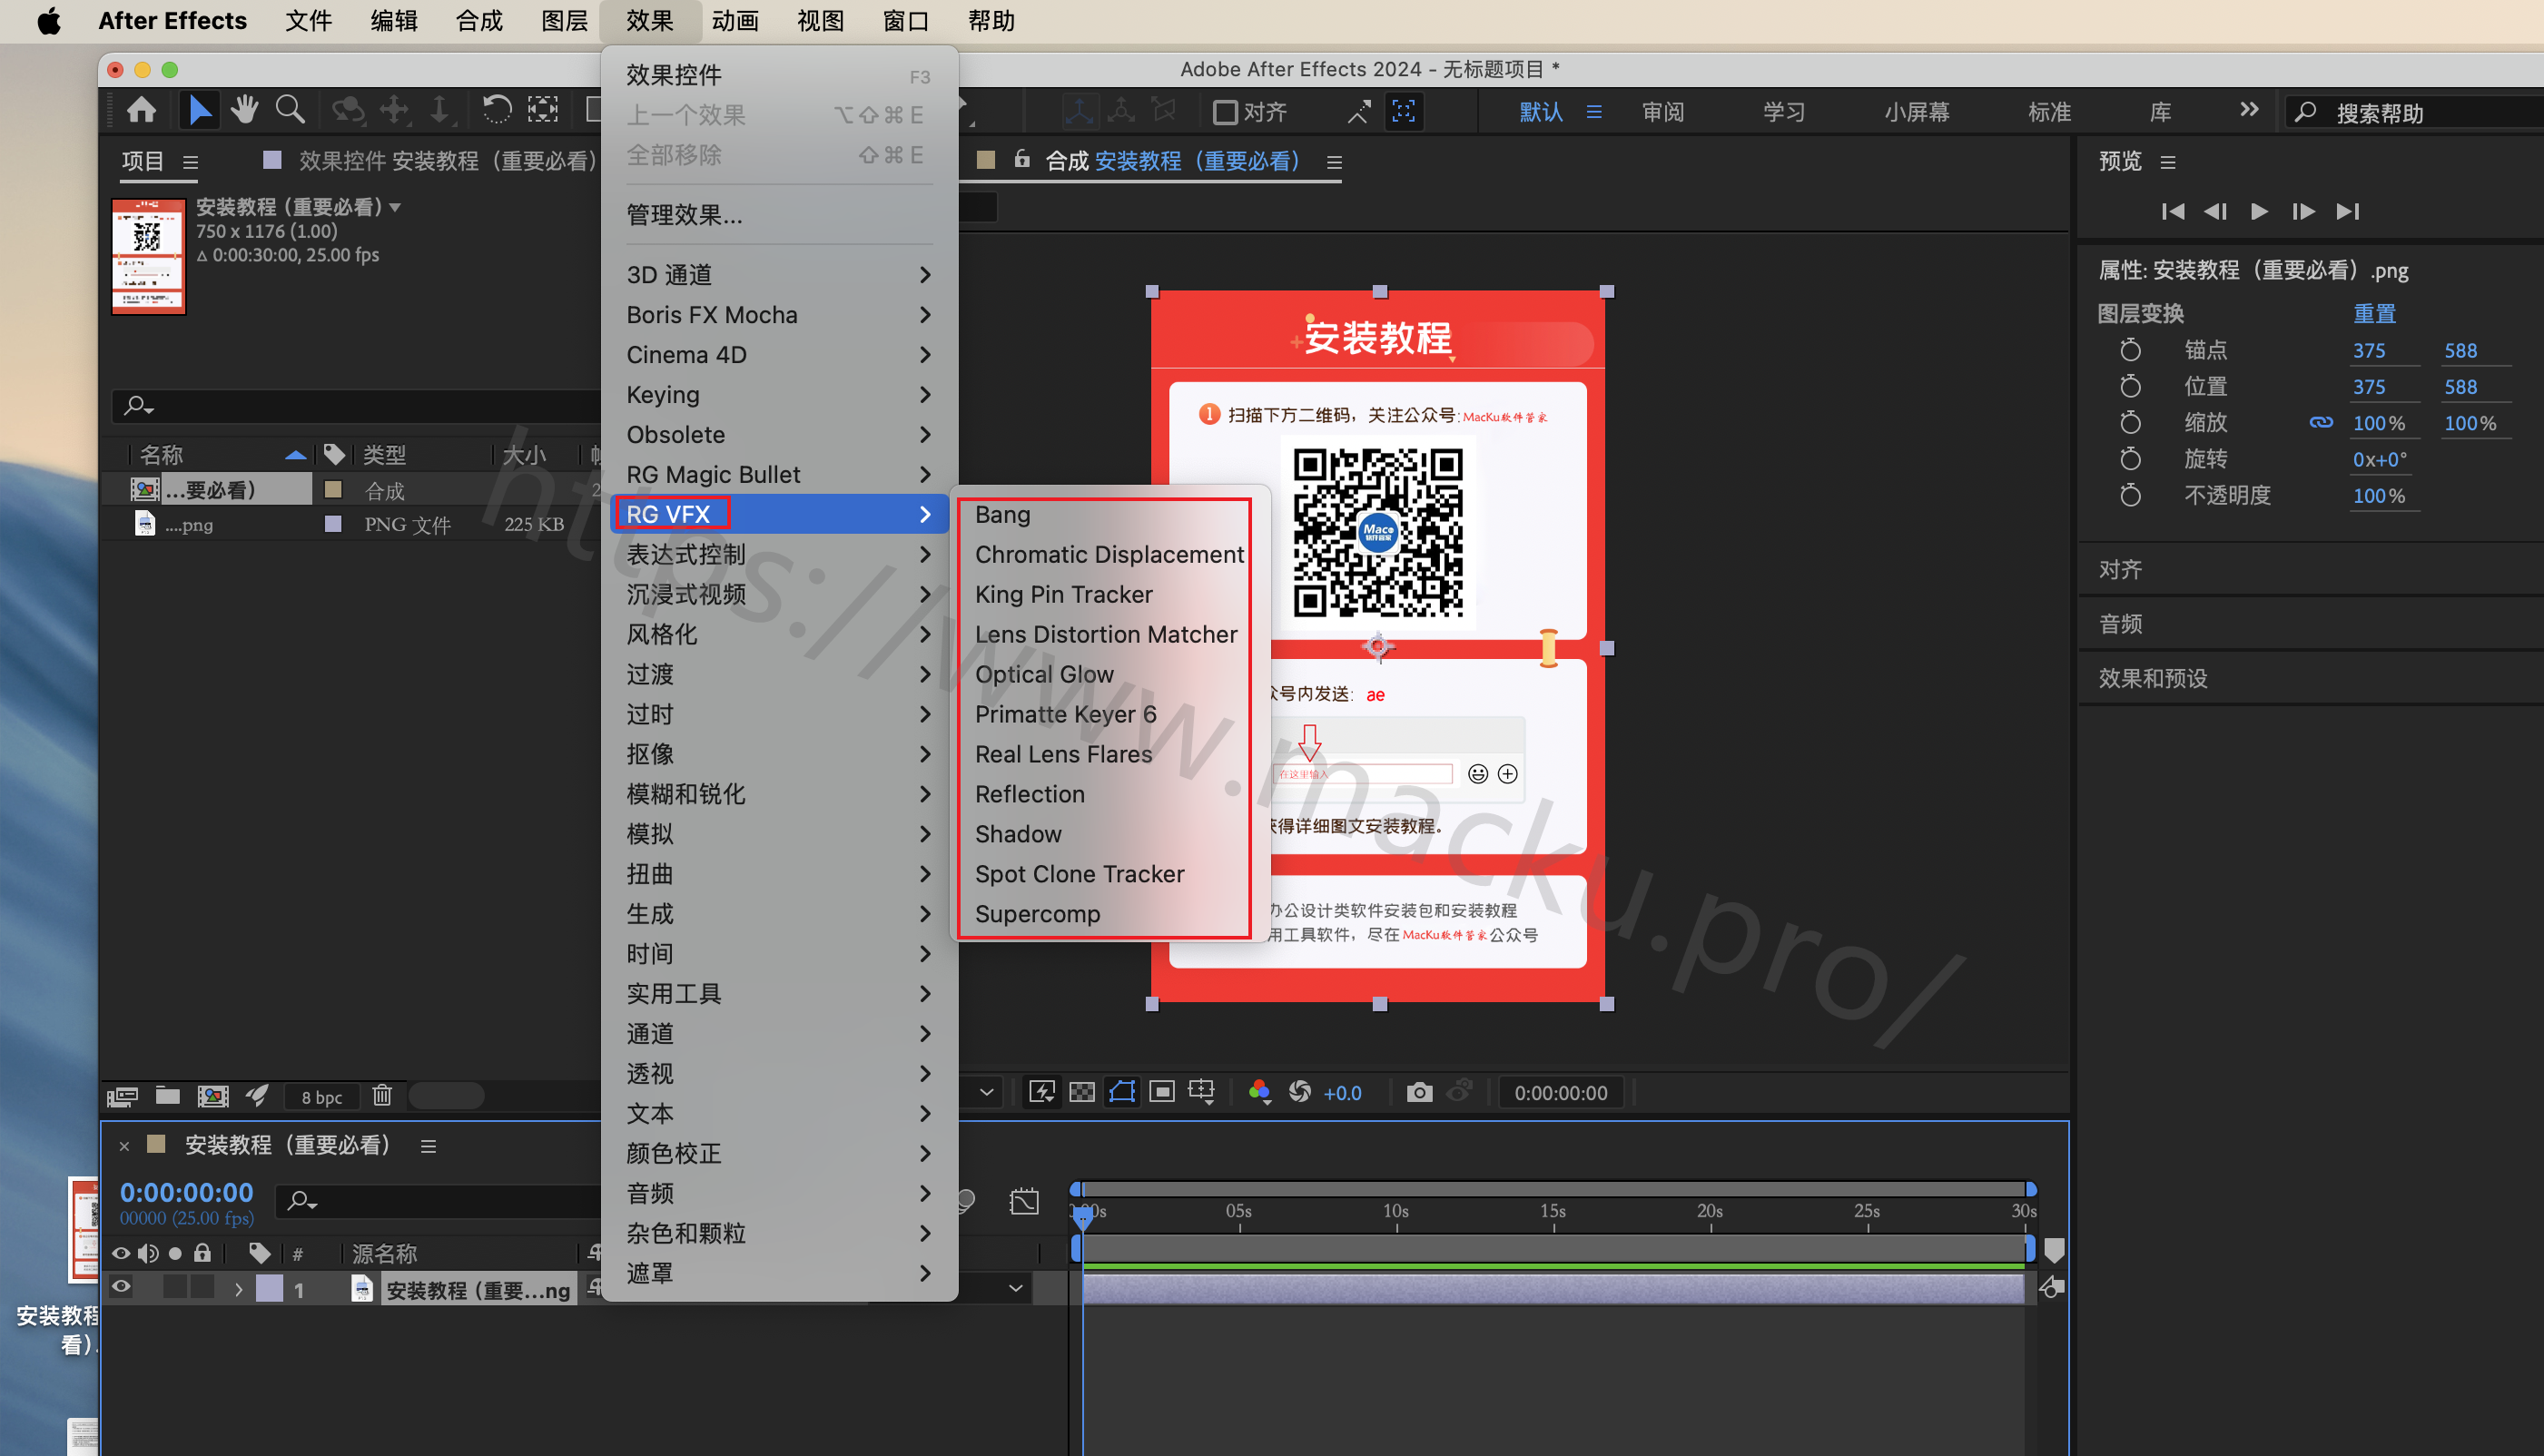Viewport: 2544px width, 1456px height.
Task: Jump to last frame in preview
Action: click(2348, 211)
